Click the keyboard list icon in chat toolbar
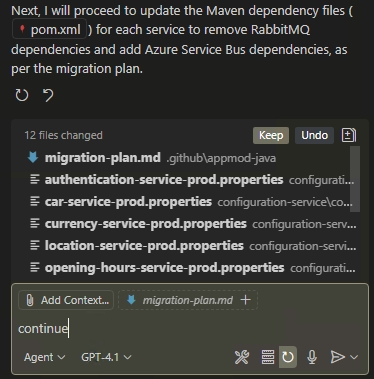This screenshot has width=374, height=379. click(x=267, y=357)
